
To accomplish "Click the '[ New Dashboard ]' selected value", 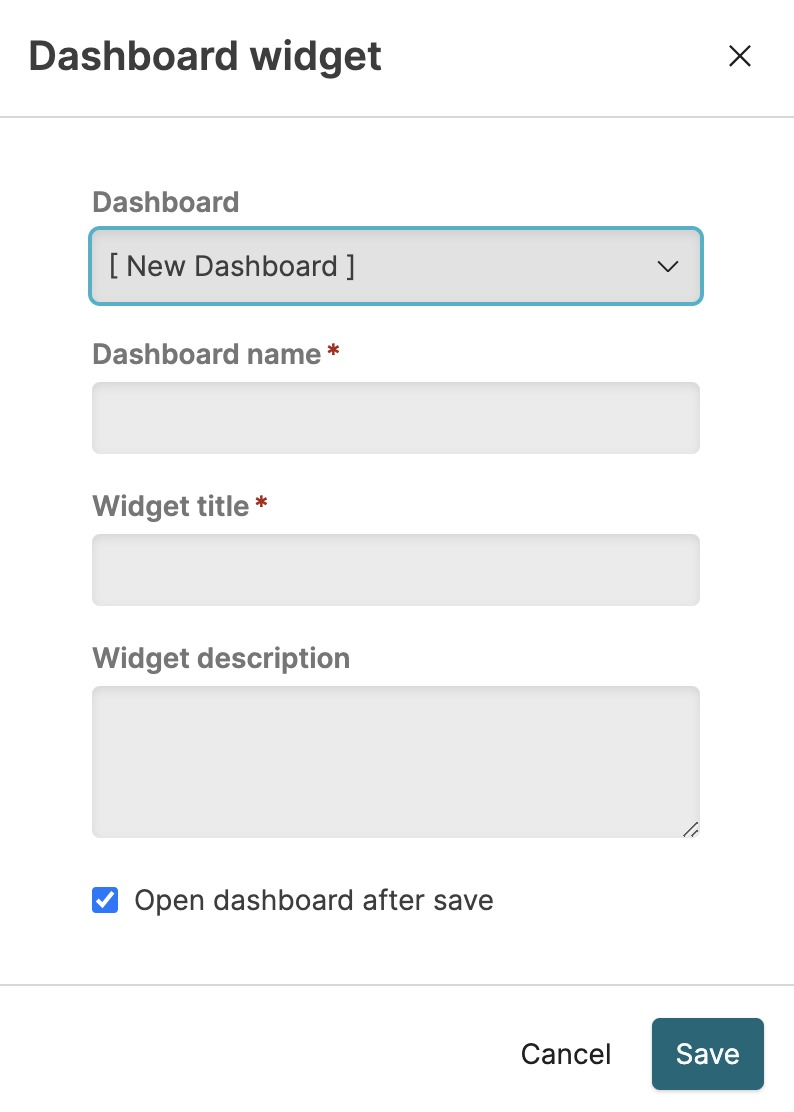I will click(232, 266).
